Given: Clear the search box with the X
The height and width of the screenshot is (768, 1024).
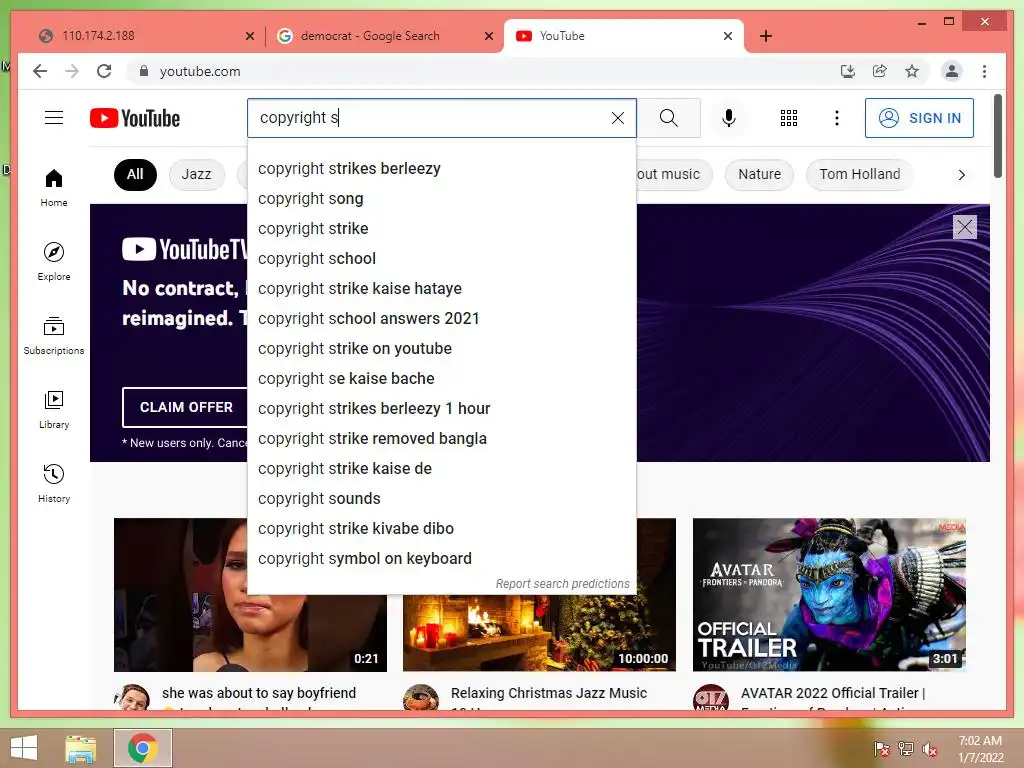Looking at the screenshot, I should (x=618, y=118).
